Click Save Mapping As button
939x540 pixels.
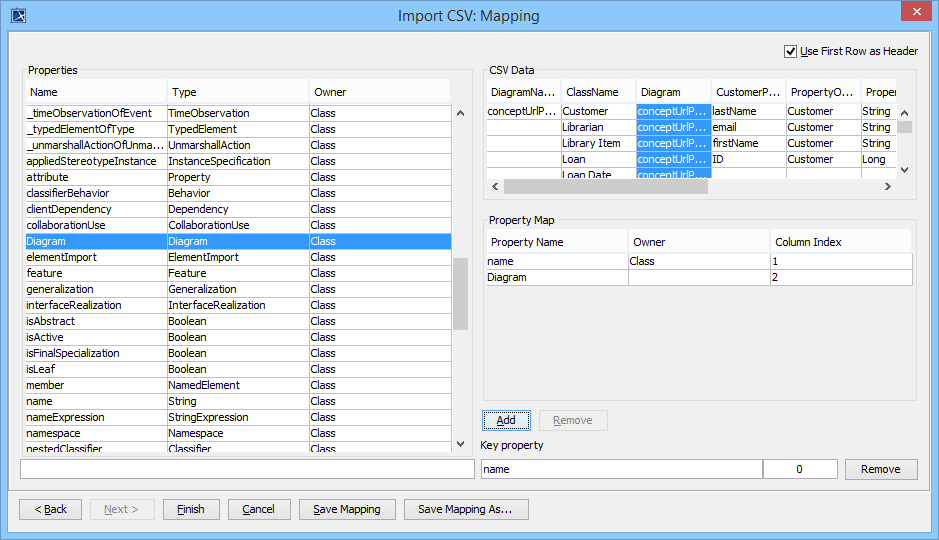pyautogui.click(x=465, y=509)
